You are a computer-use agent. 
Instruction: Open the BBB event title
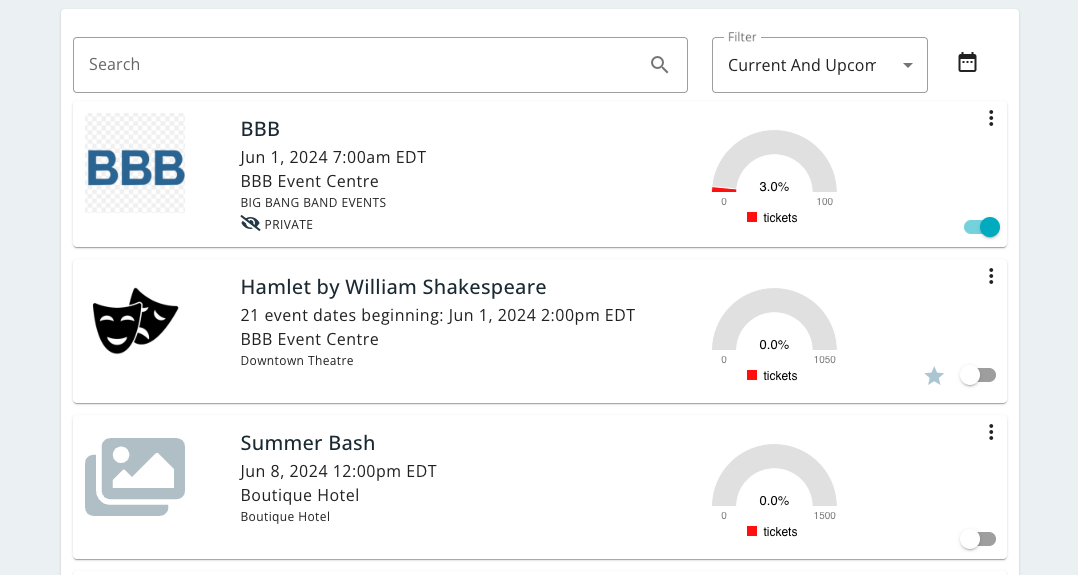coord(260,129)
